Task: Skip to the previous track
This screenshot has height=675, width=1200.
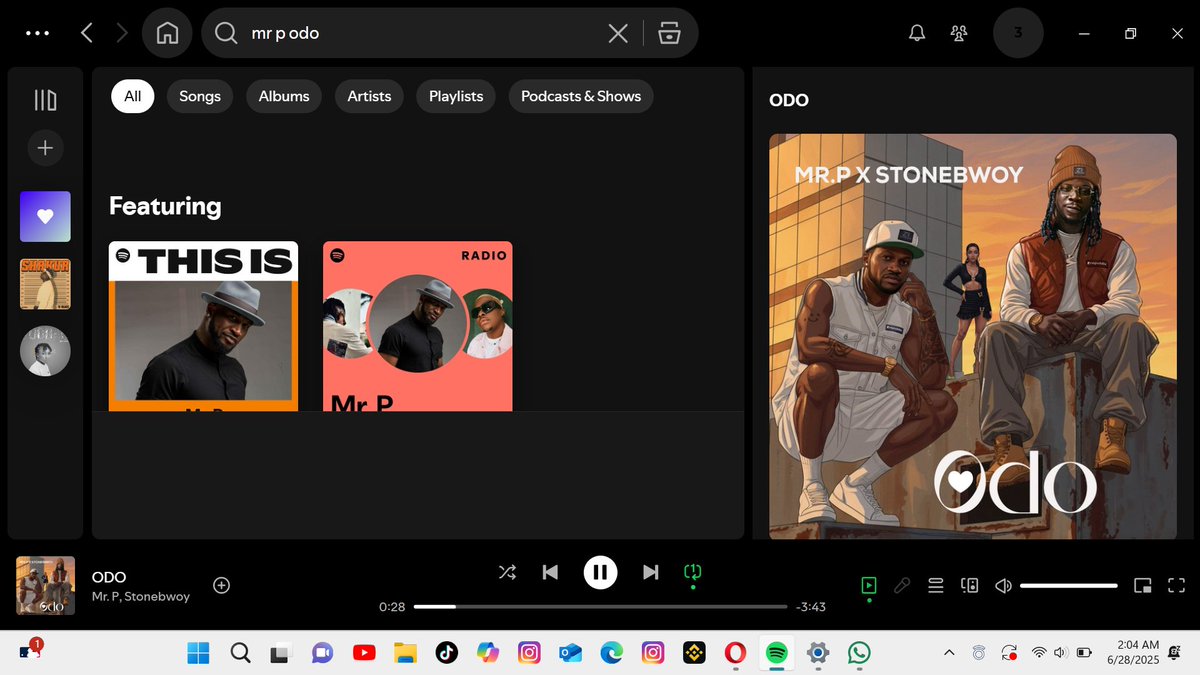Action: (550, 572)
